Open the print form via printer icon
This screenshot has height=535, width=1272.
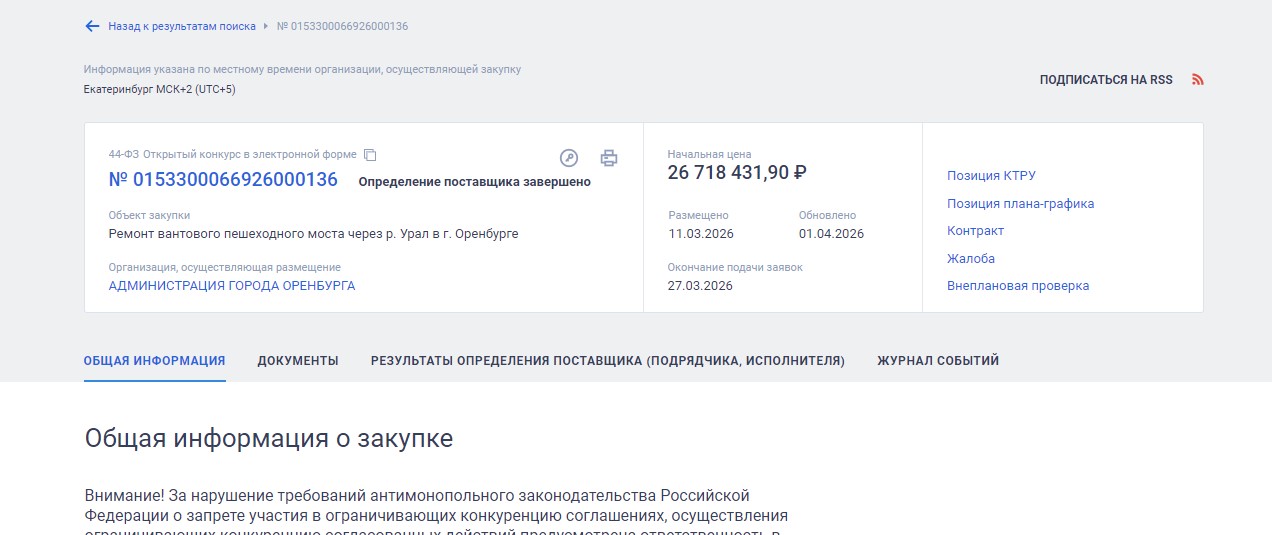point(609,158)
